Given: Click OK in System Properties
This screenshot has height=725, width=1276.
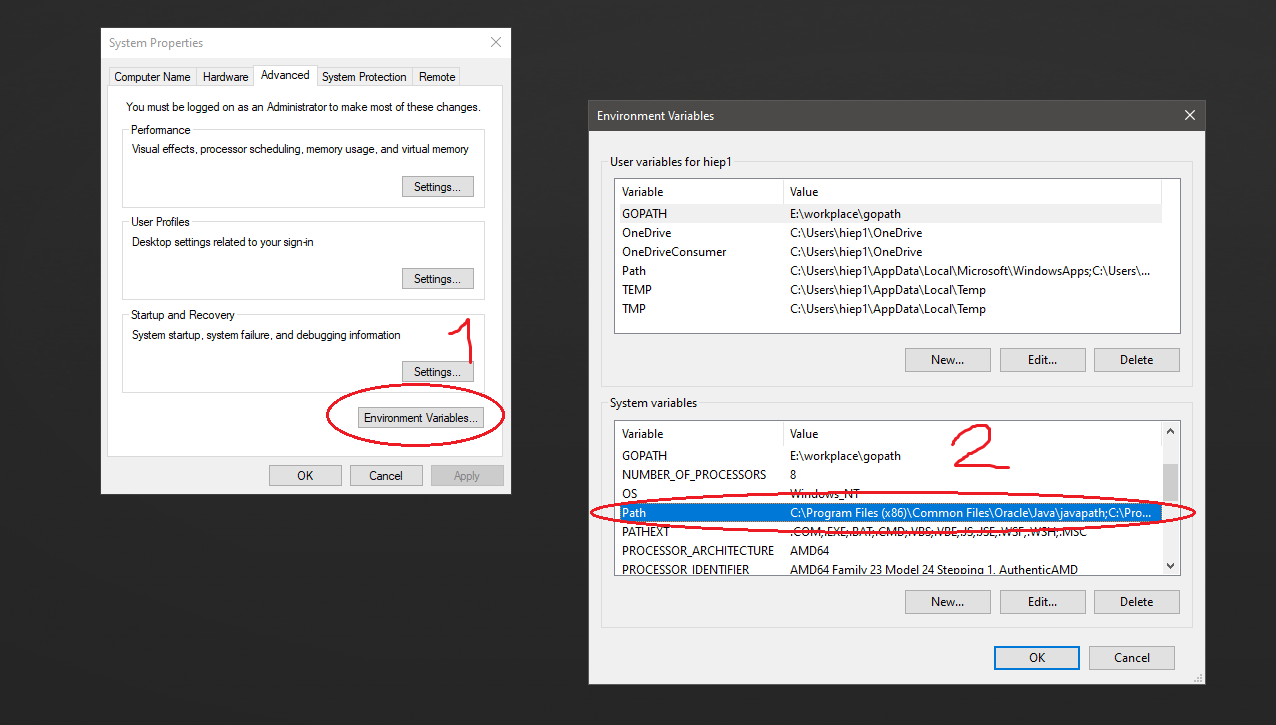Looking at the screenshot, I should click(305, 476).
